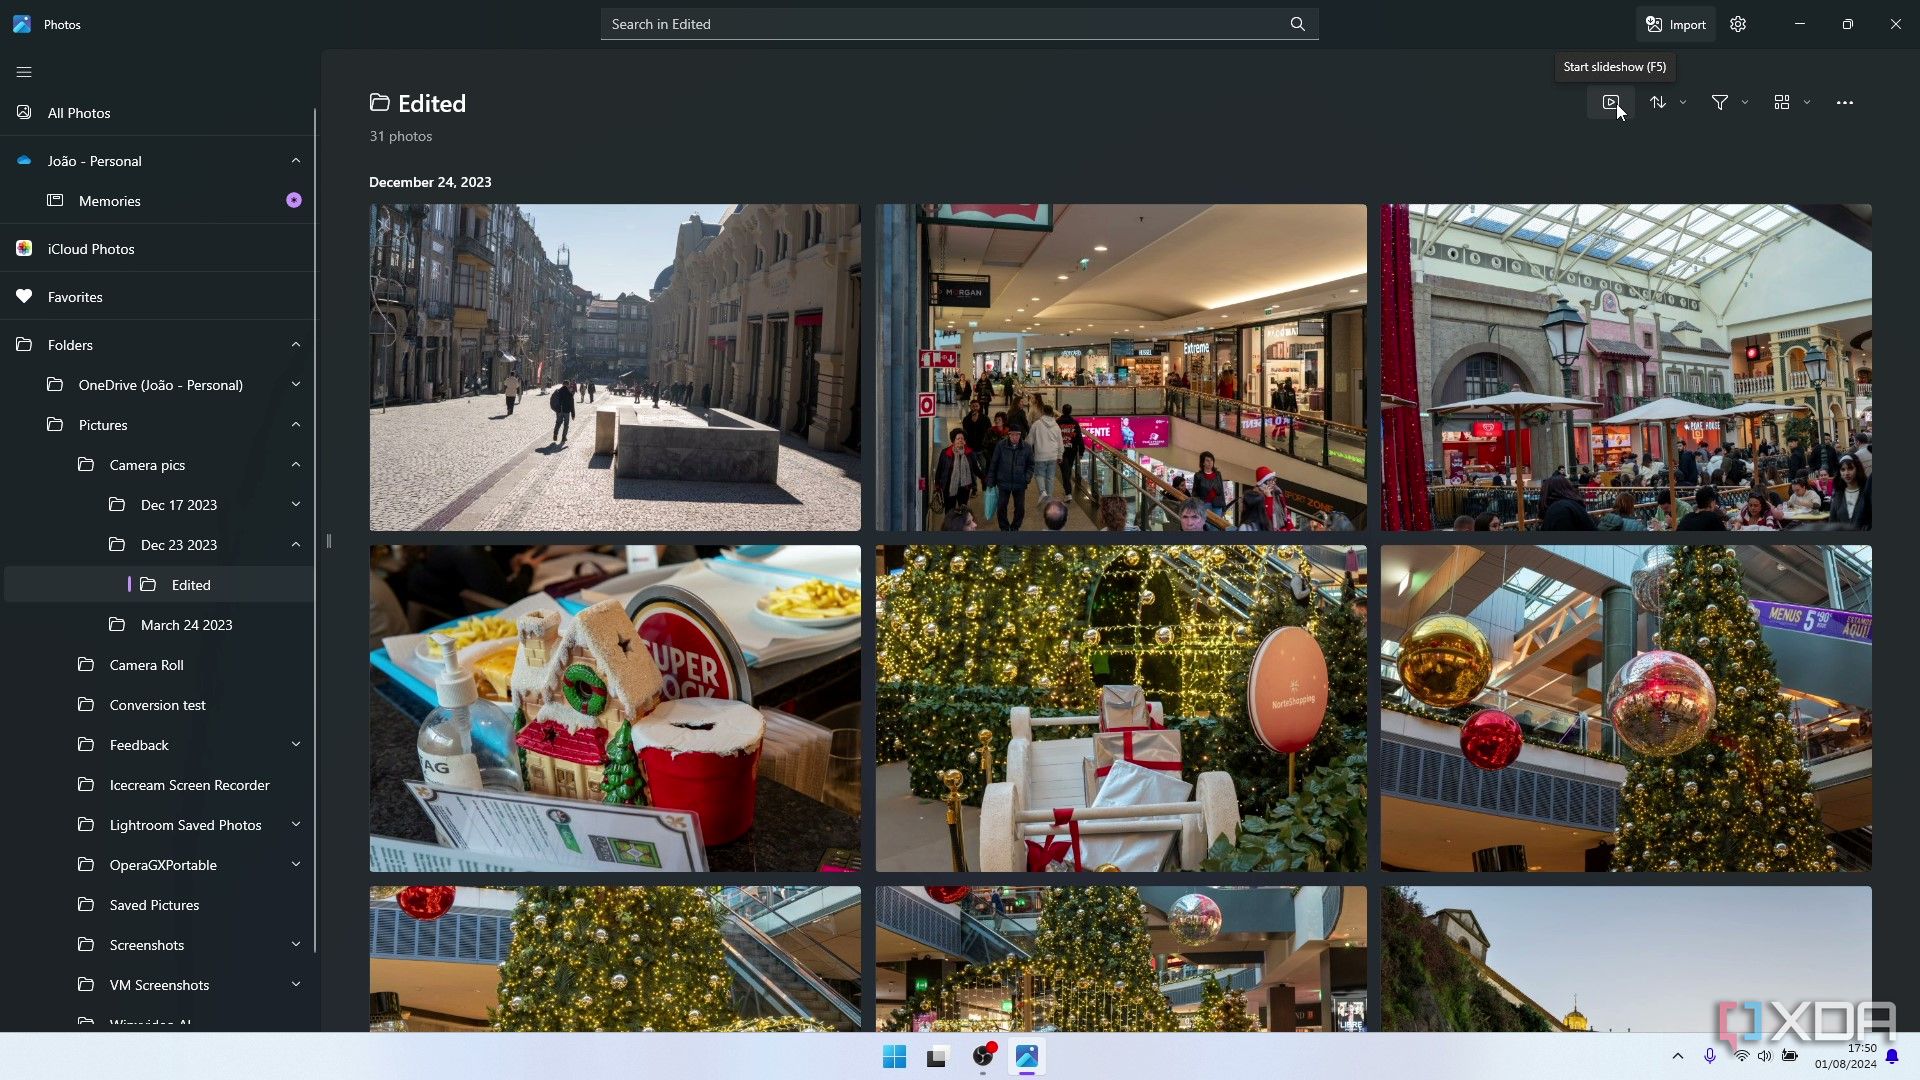This screenshot has width=1920, height=1080.
Task: Expand the Dec 23 2023 subfolder
Action: 295,543
